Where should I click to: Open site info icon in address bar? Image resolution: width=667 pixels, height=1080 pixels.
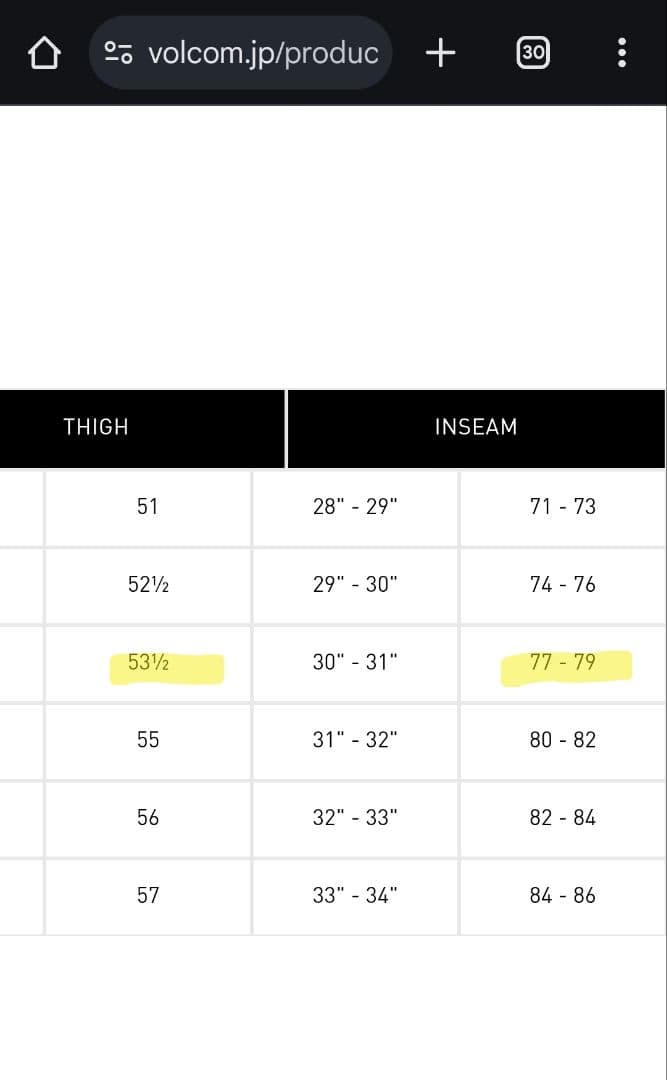tap(119, 53)
